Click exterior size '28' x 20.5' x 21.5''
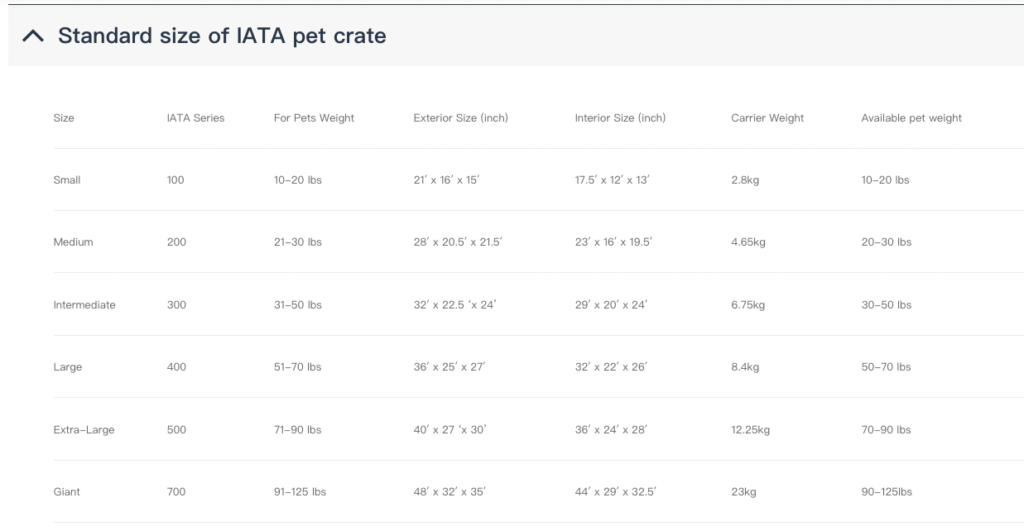This screenshot has width=1024, height=531. coord(458,242)
